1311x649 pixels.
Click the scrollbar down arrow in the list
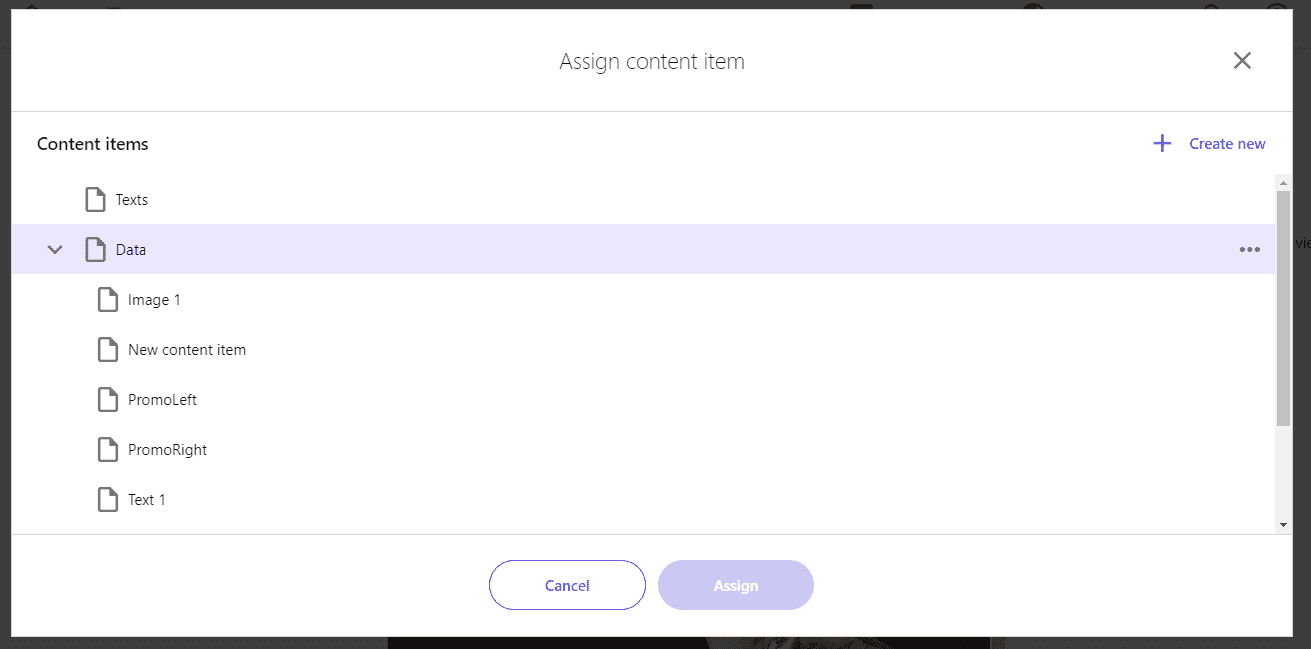tap(1283, 524)
